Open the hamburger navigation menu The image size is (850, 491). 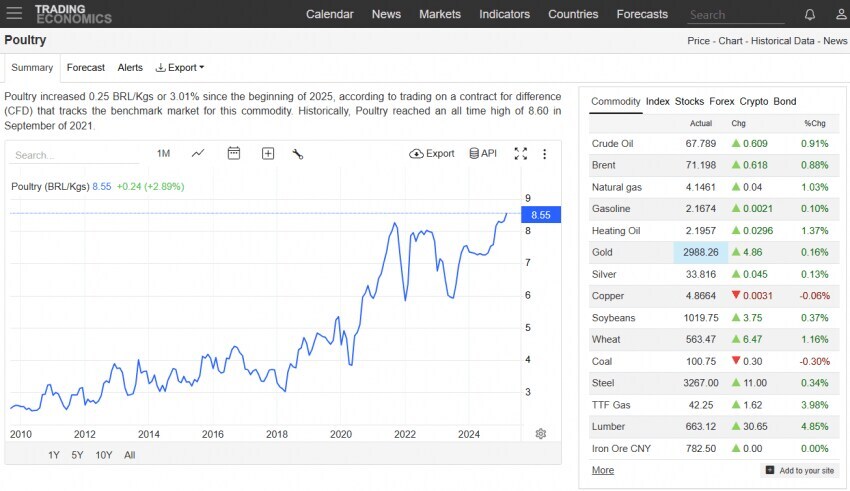(14, 14)
